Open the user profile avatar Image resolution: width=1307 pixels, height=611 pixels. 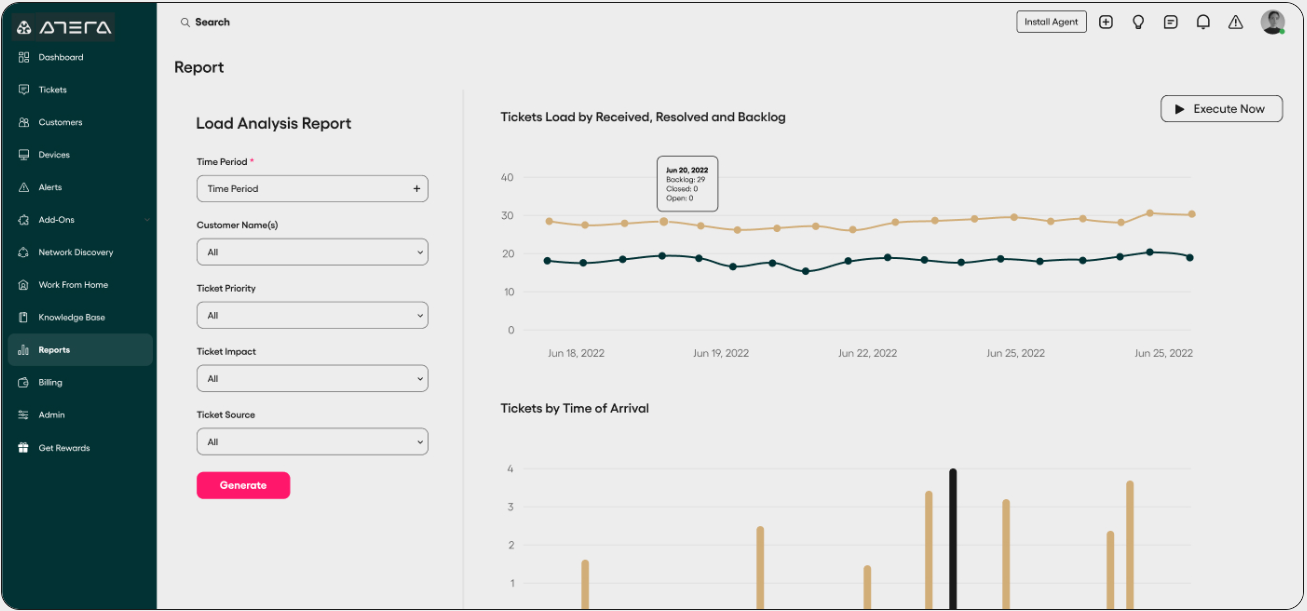(x=1272, y=22)
